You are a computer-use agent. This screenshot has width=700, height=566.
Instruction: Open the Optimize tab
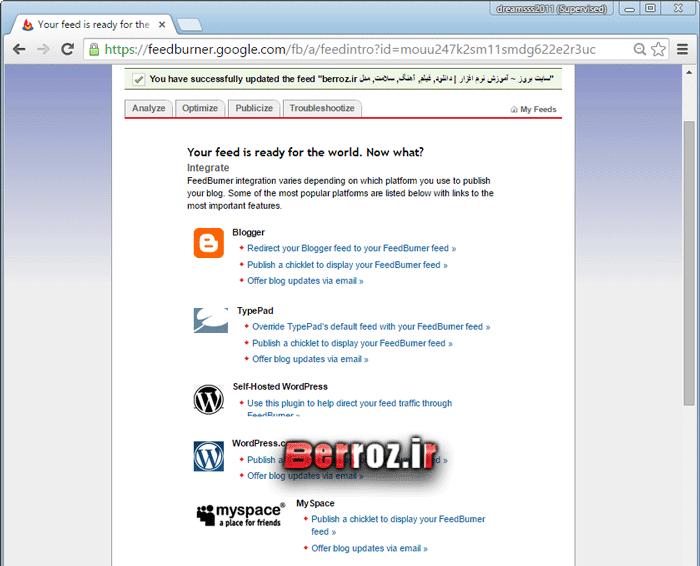(200, 108)
